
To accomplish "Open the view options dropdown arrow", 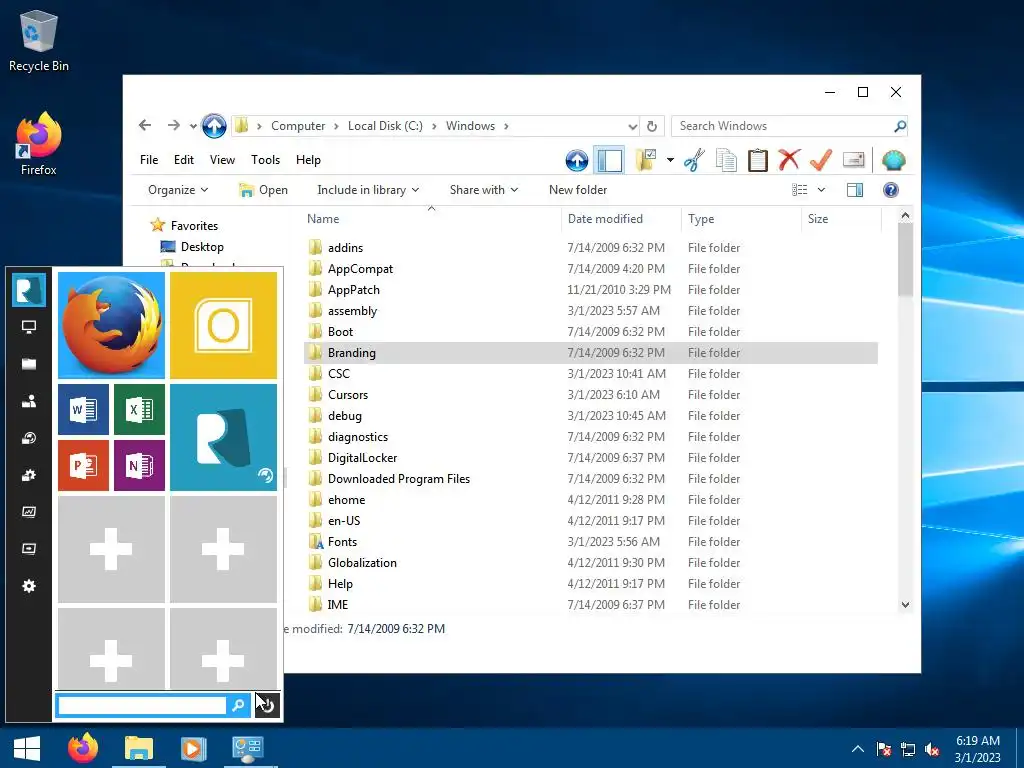I will [821, 190].
